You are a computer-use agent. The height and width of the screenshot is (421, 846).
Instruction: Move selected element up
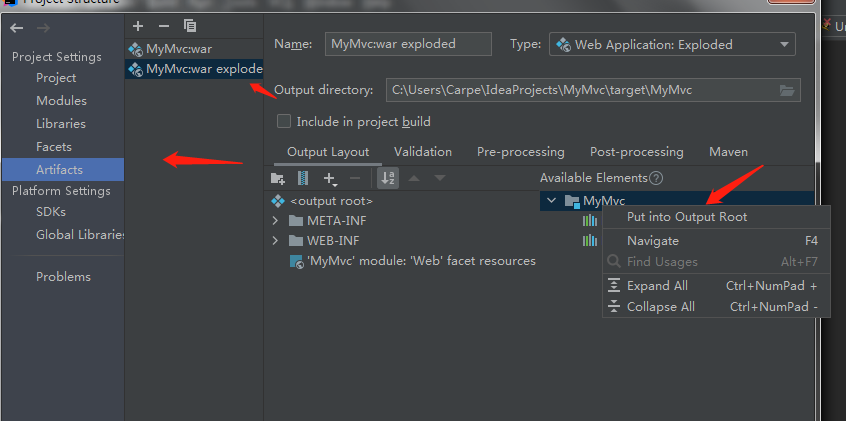pos(414,178)
